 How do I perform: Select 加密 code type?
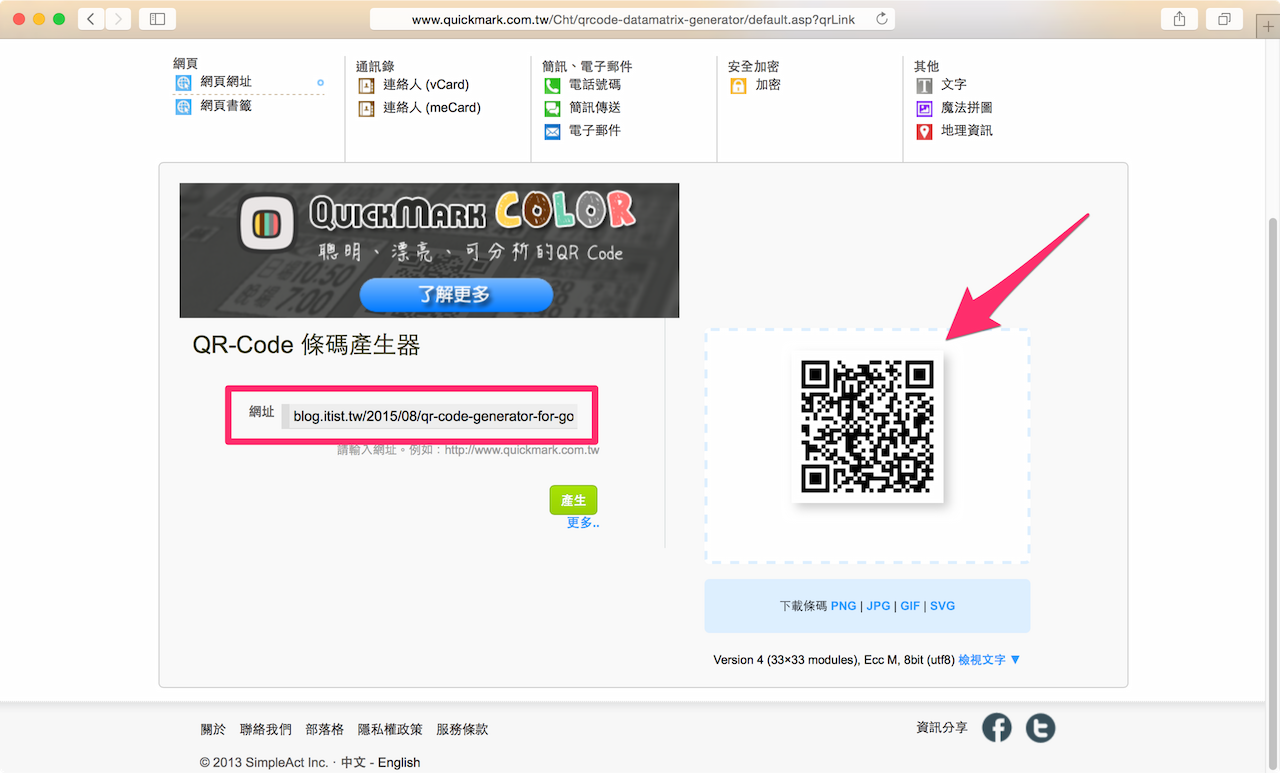pyautogui.click(x=768, y=85)
